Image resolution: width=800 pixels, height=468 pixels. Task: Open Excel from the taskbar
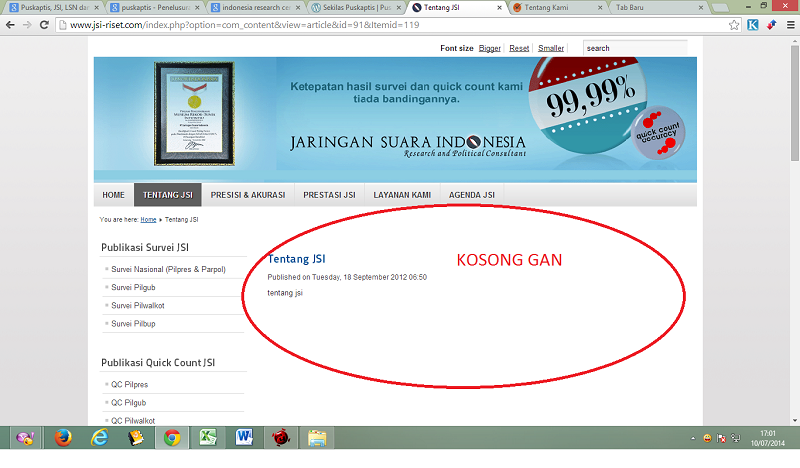coord(208,438)
